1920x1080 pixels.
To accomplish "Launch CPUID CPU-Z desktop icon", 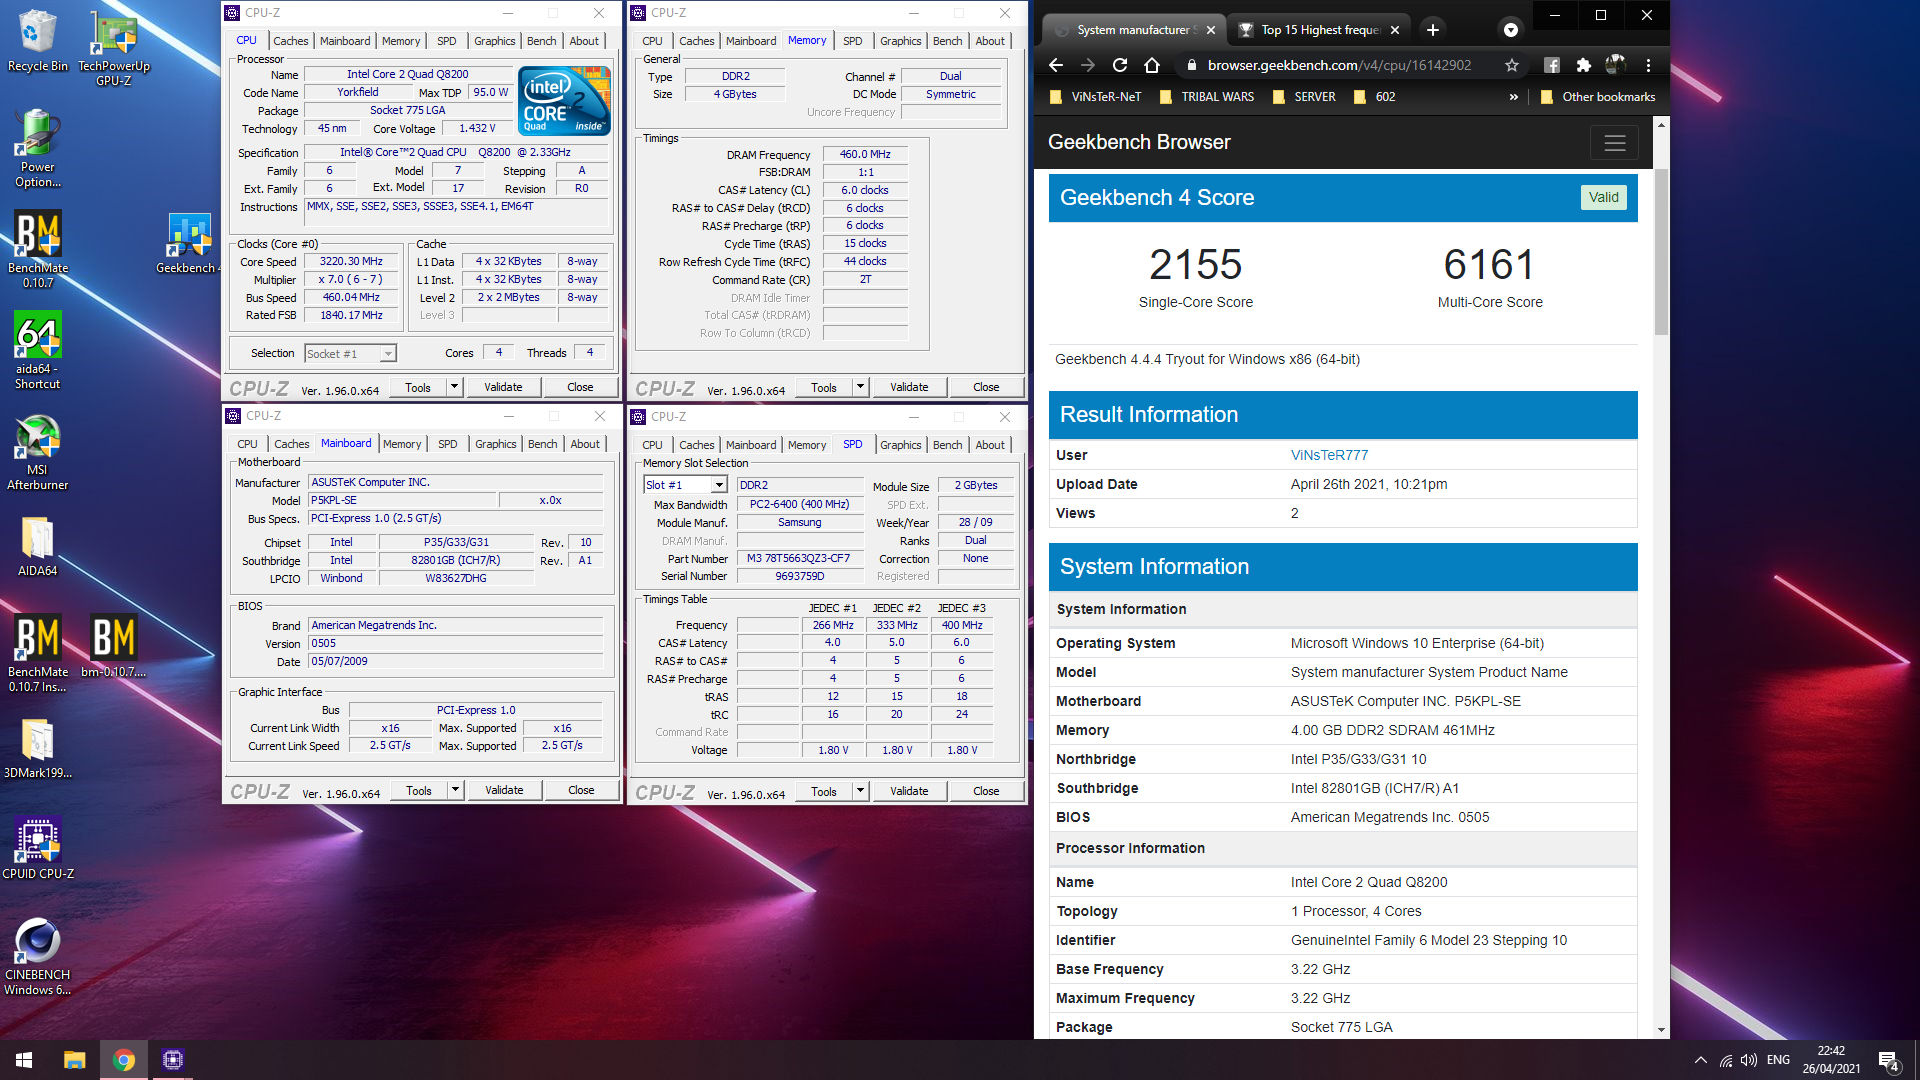I will click(x=37, y=848).
